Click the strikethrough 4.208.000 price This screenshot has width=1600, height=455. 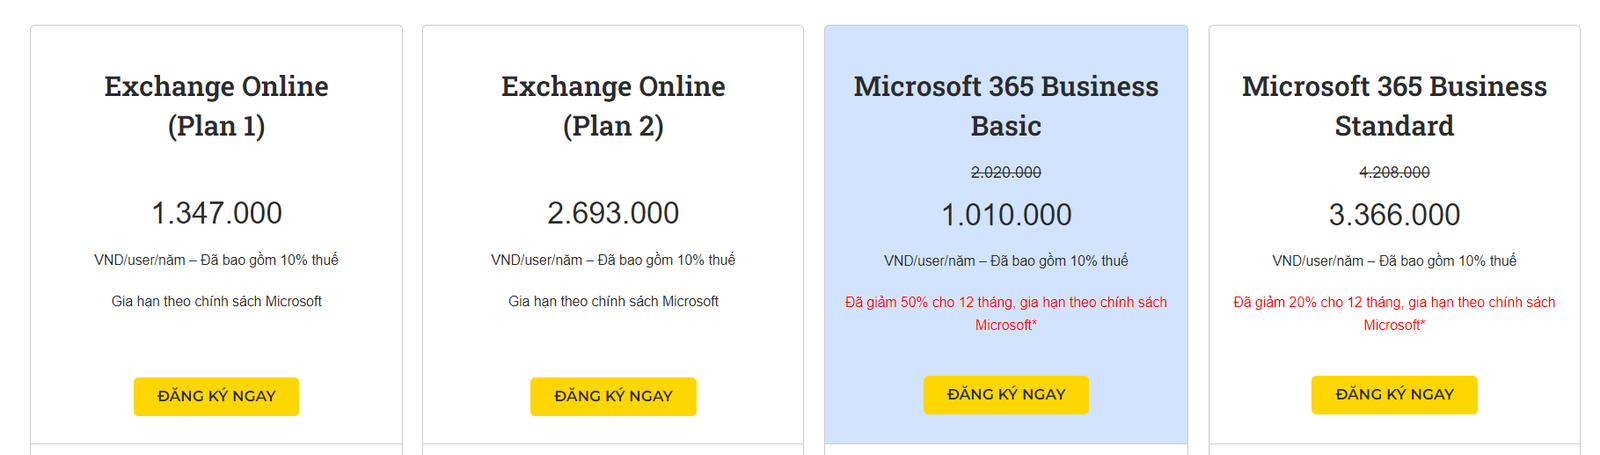click(1394, 173)
